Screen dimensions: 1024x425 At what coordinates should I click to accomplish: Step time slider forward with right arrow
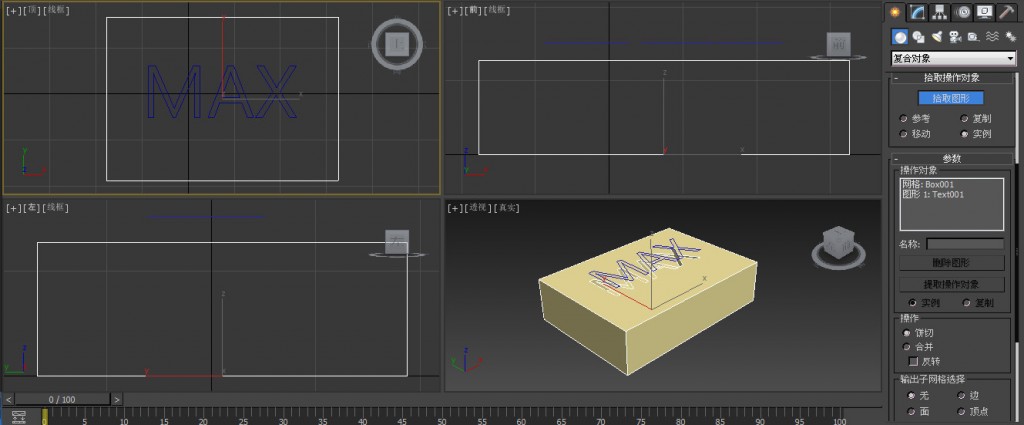[117, 399]
